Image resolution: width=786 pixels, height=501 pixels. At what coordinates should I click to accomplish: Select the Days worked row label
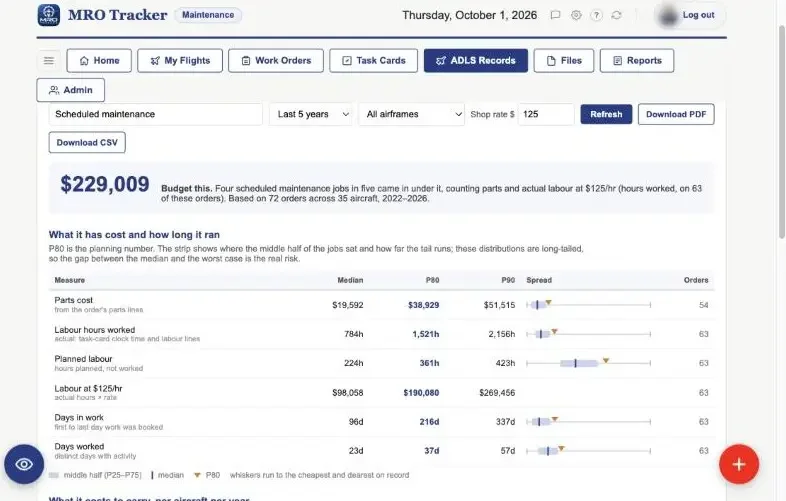(x=79, y=446)
